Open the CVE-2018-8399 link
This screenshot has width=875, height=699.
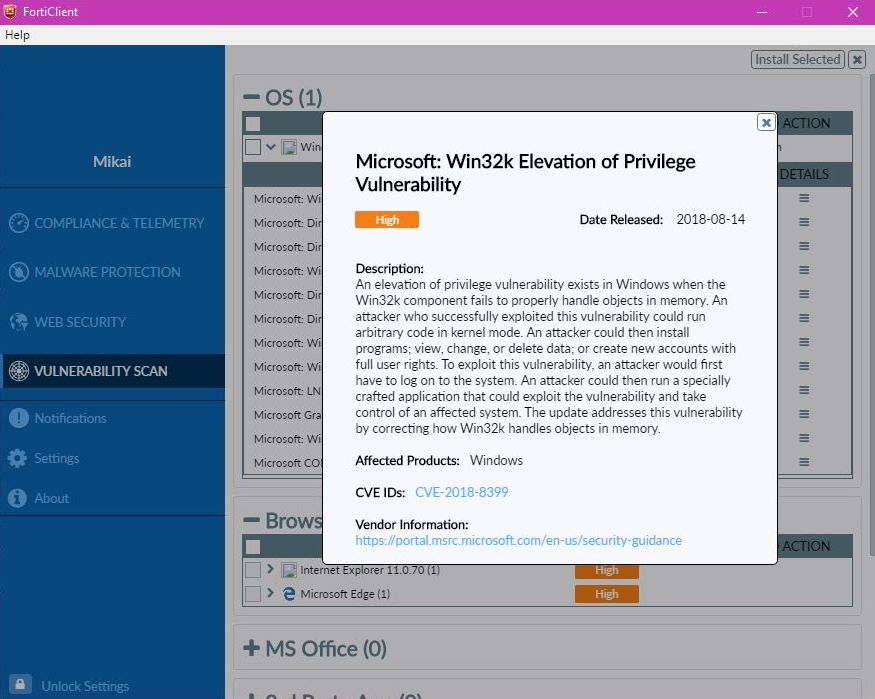(x=461, y=492)
